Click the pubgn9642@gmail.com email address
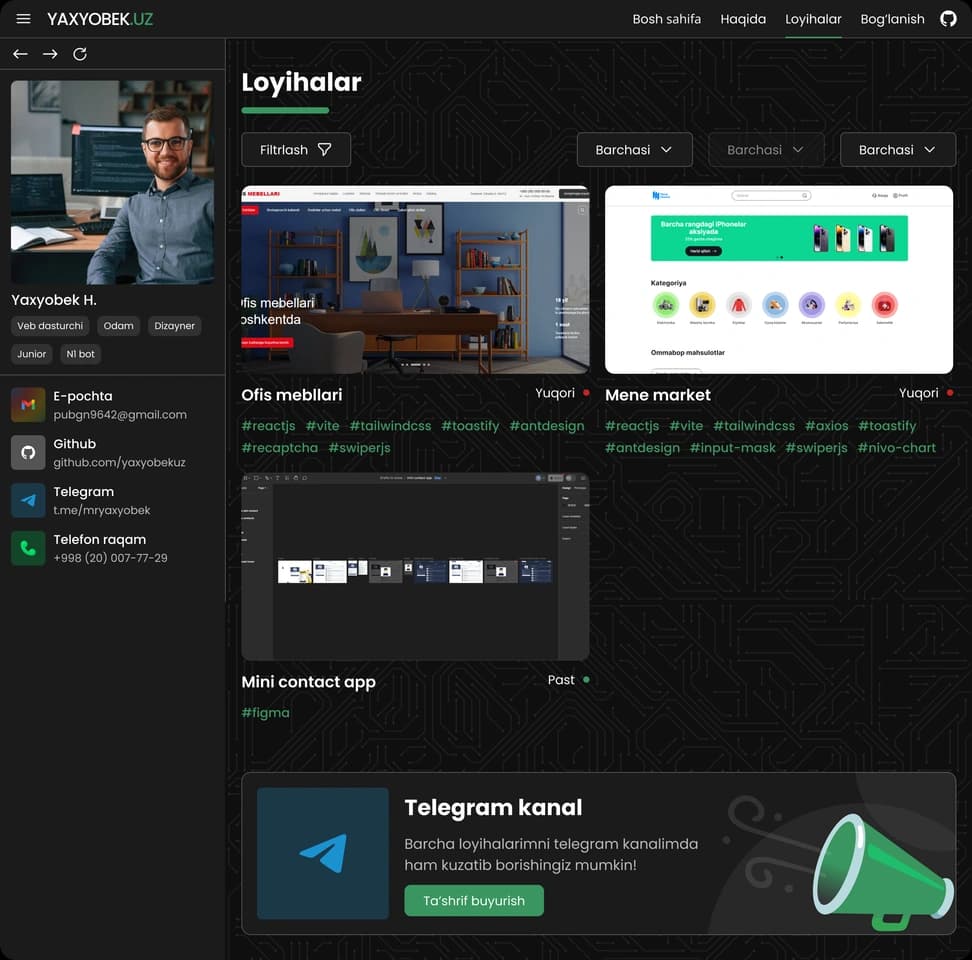Screen dimensions: 972x960 [120, 415]
